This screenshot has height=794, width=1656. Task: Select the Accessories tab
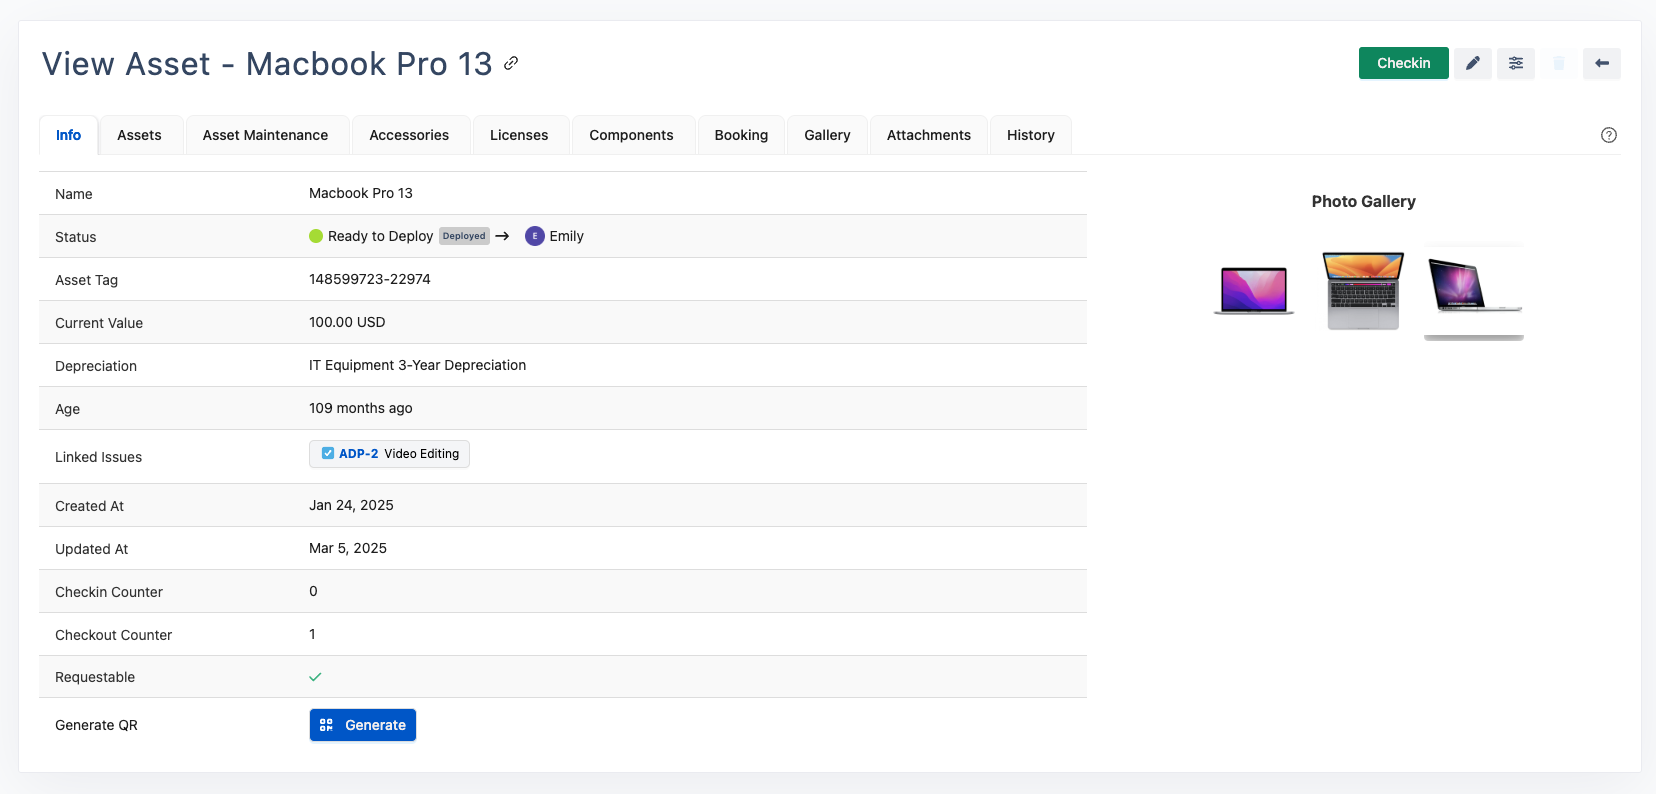[409, 135]
